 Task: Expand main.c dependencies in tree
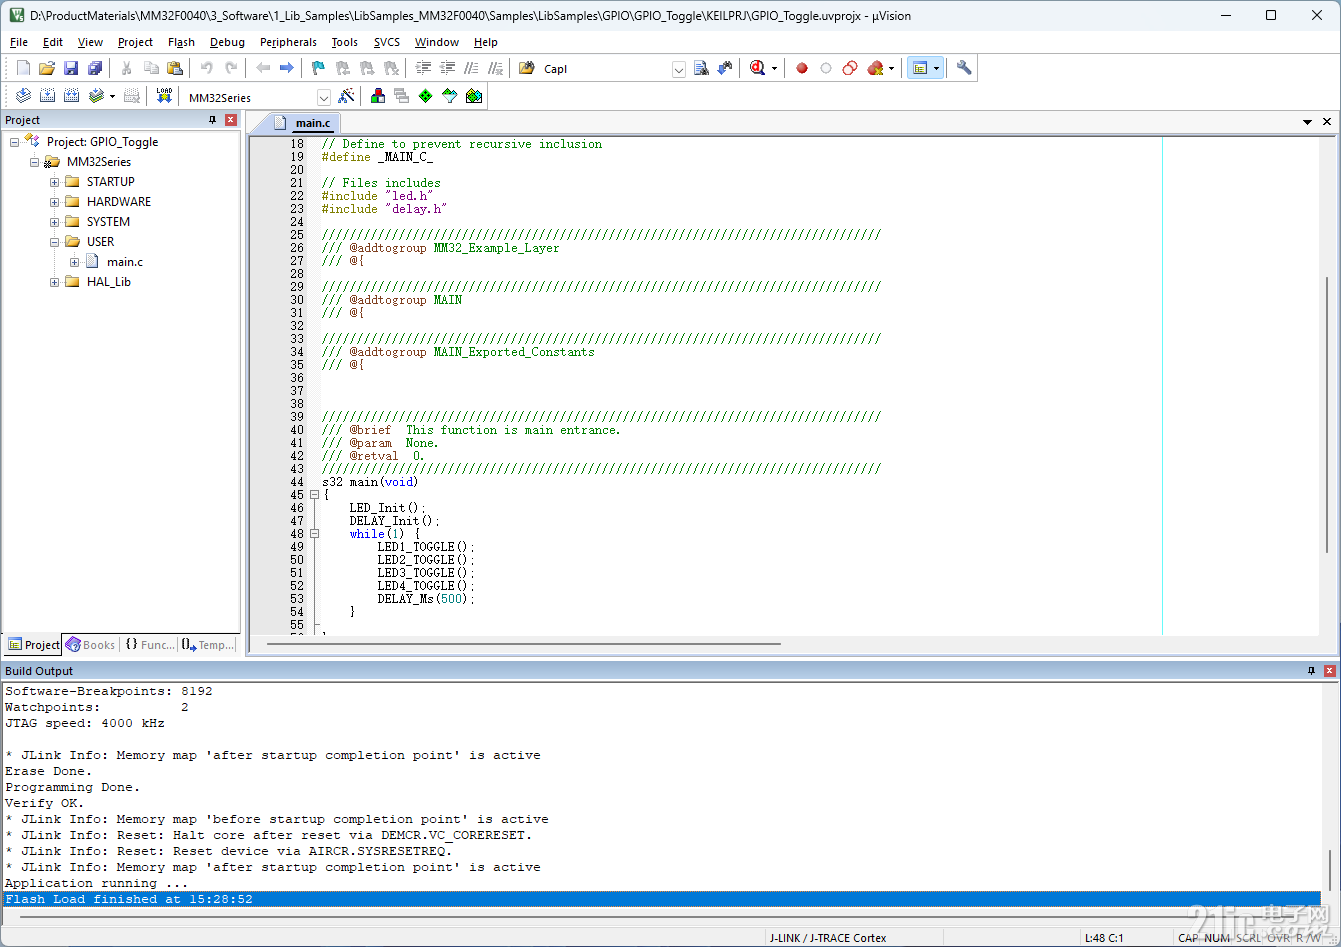pyautogui.click(x=75, y=262)
